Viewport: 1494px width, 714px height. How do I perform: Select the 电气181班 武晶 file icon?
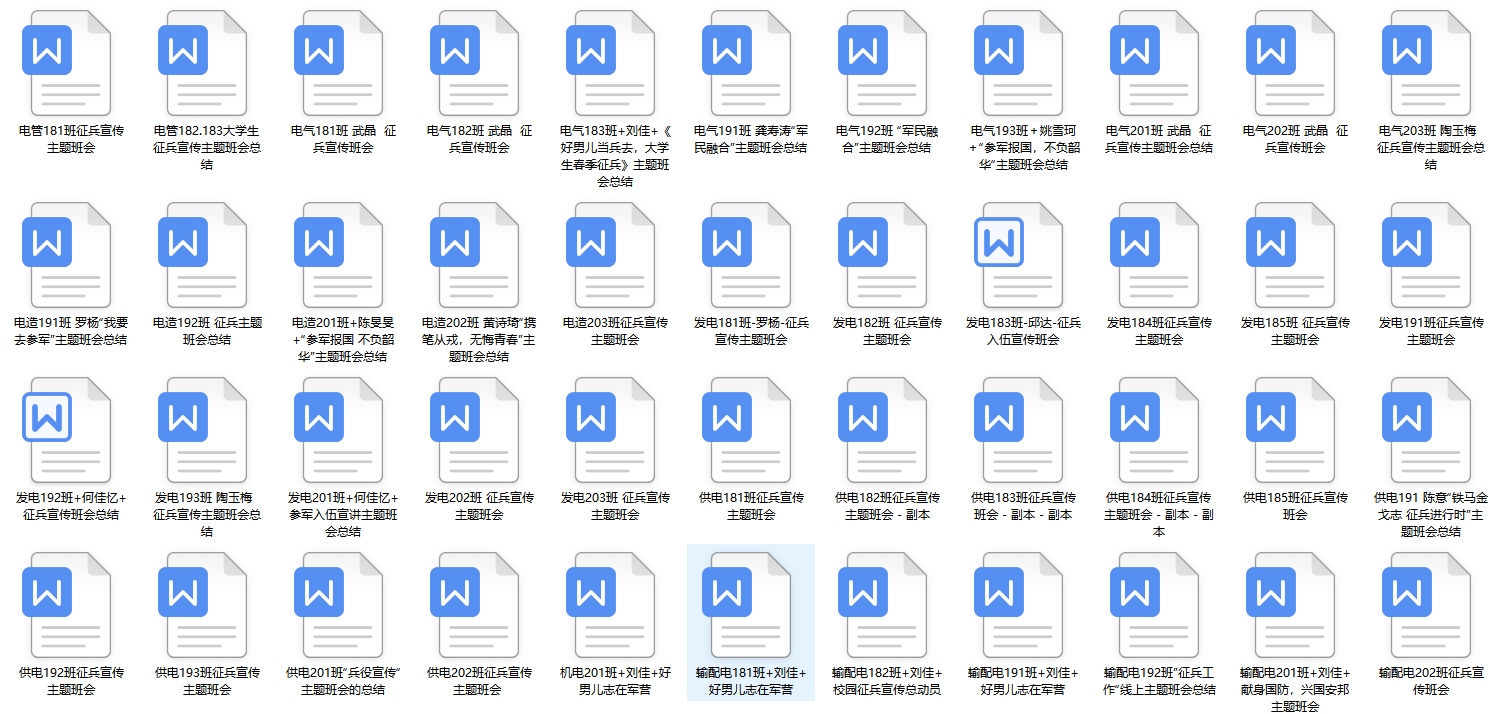(338, 63)
